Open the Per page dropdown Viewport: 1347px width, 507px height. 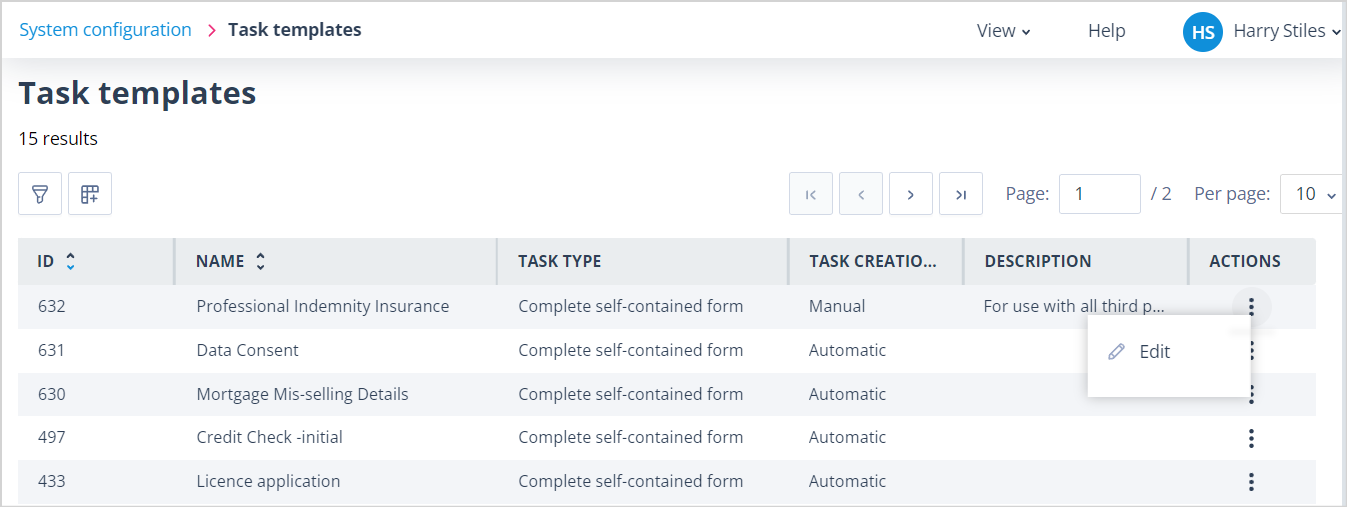[x=1310, y=194]
